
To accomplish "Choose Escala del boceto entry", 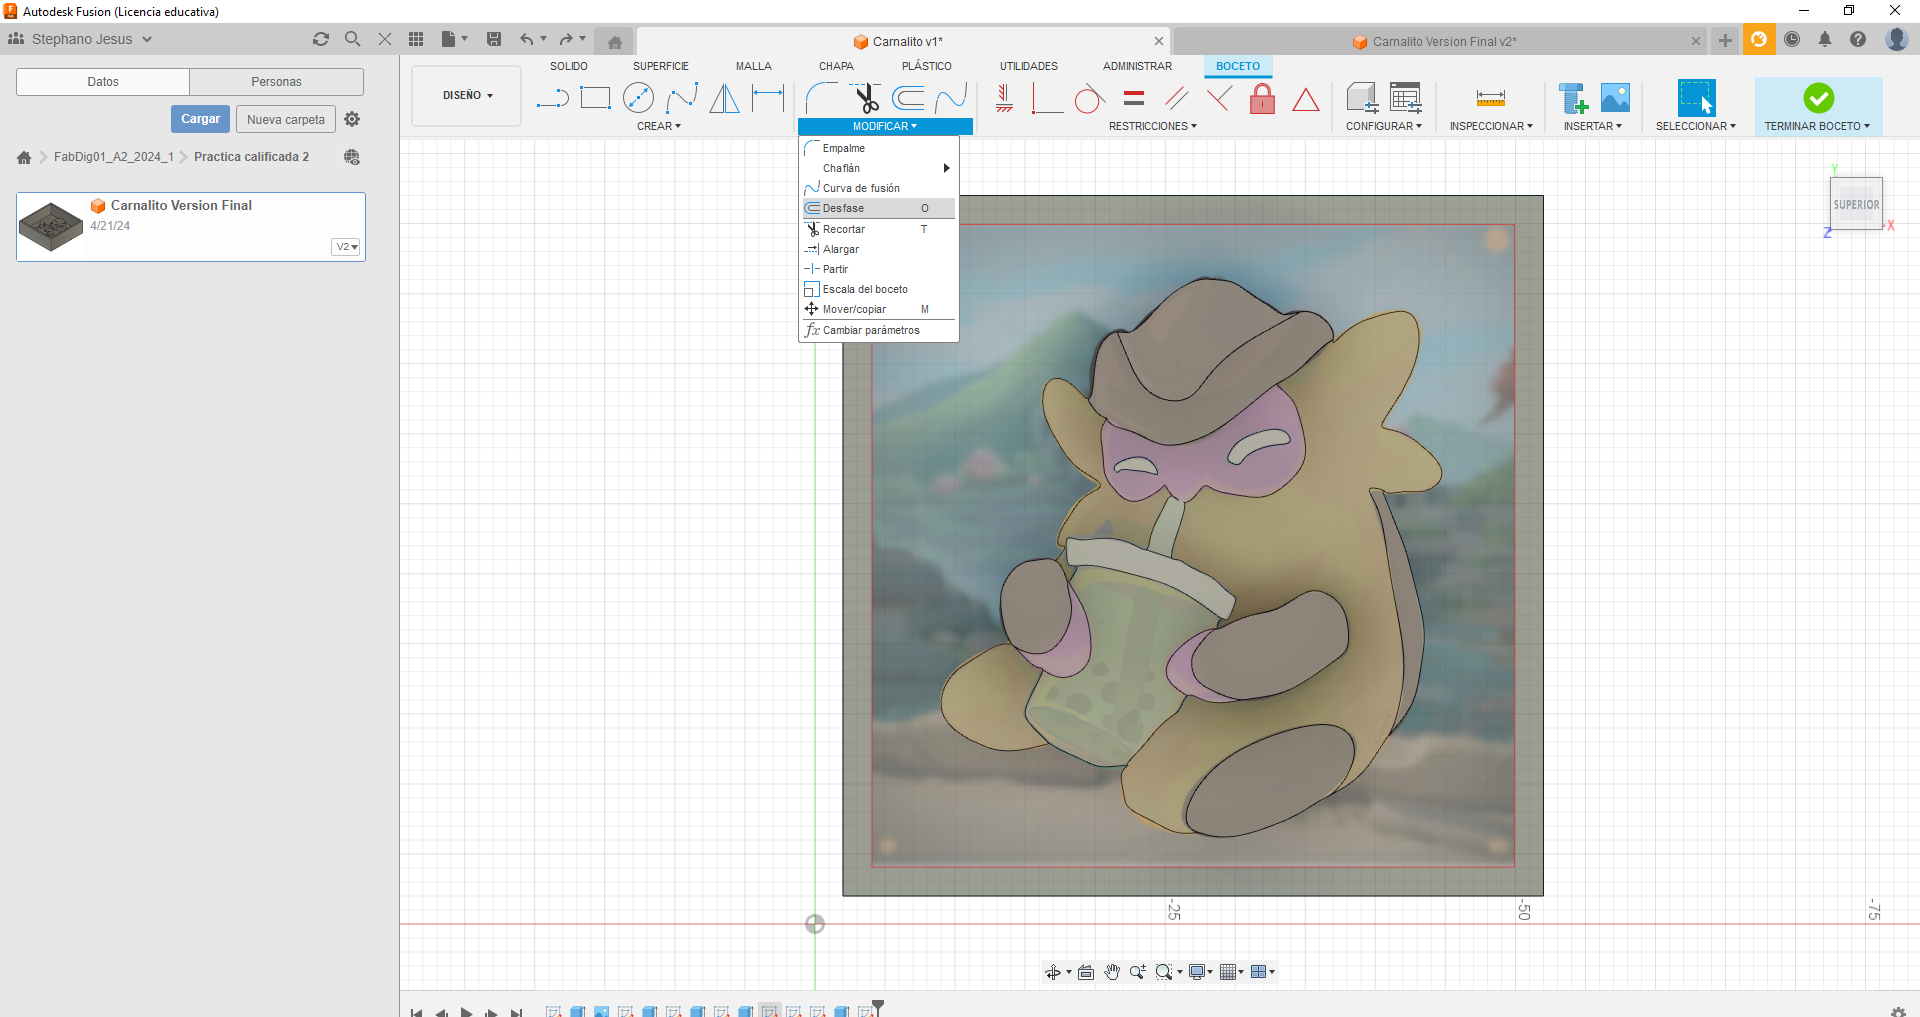I will tap(878, 289).
